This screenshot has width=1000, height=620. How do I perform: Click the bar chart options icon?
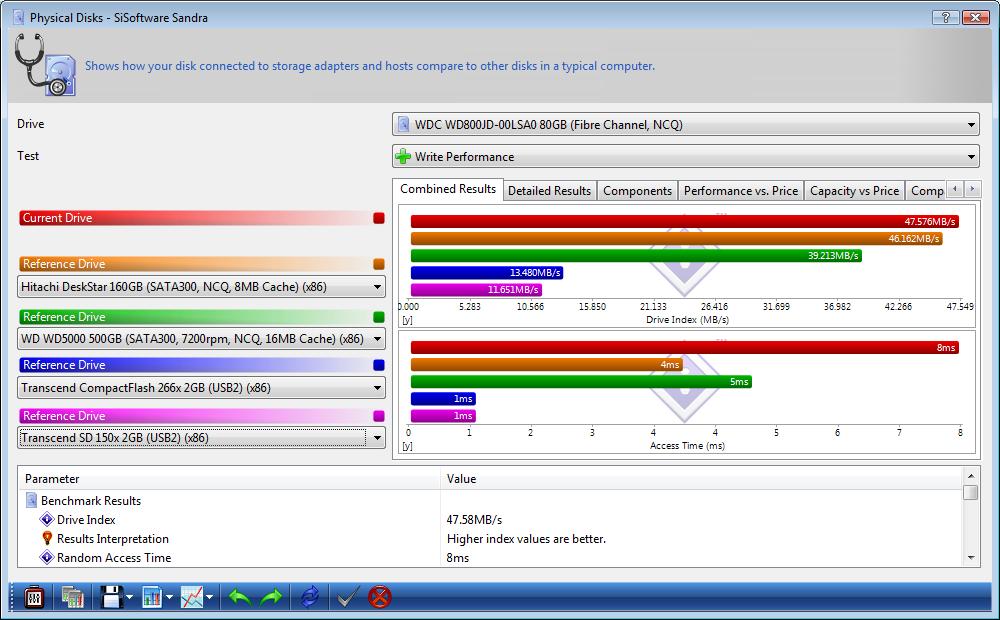tap(152, 598)
